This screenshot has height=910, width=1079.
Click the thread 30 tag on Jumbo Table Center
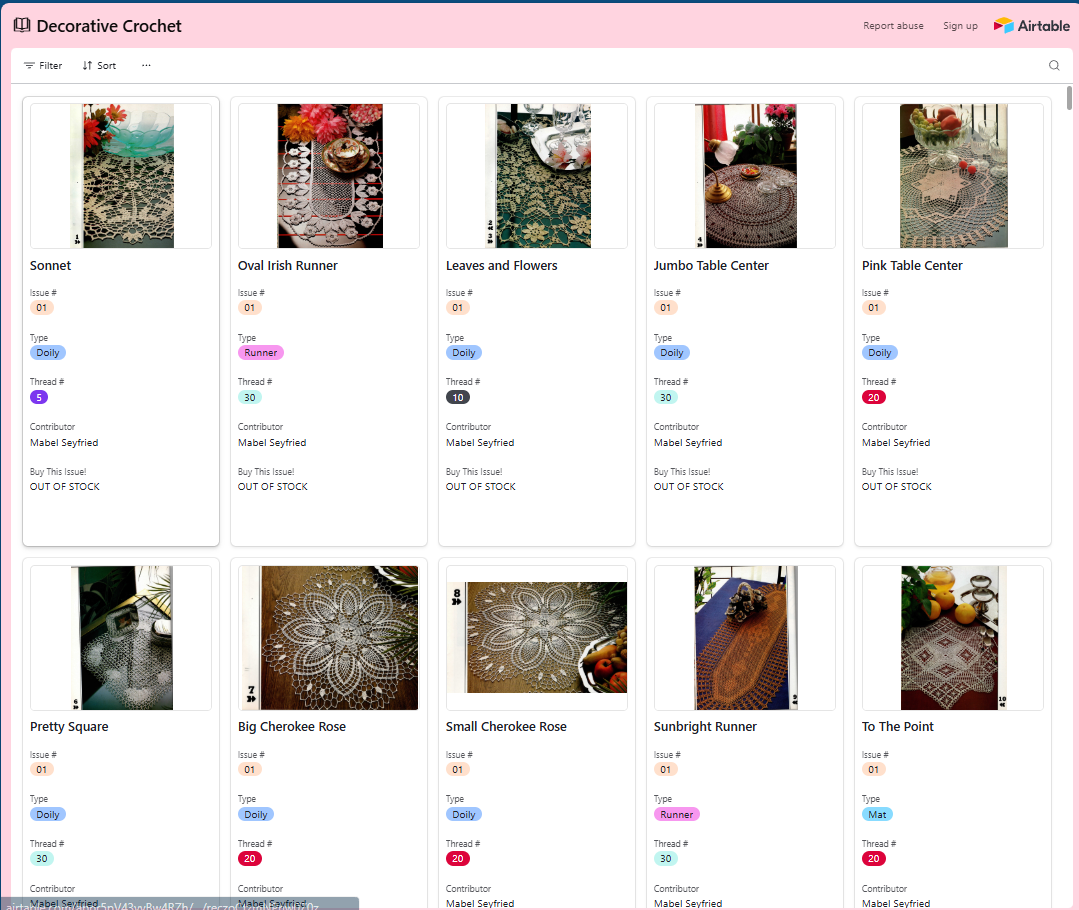coord(665,397)
